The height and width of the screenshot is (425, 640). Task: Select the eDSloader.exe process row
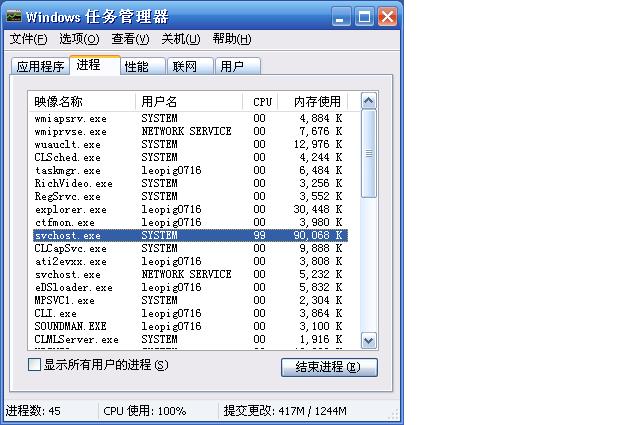point(190,288)
